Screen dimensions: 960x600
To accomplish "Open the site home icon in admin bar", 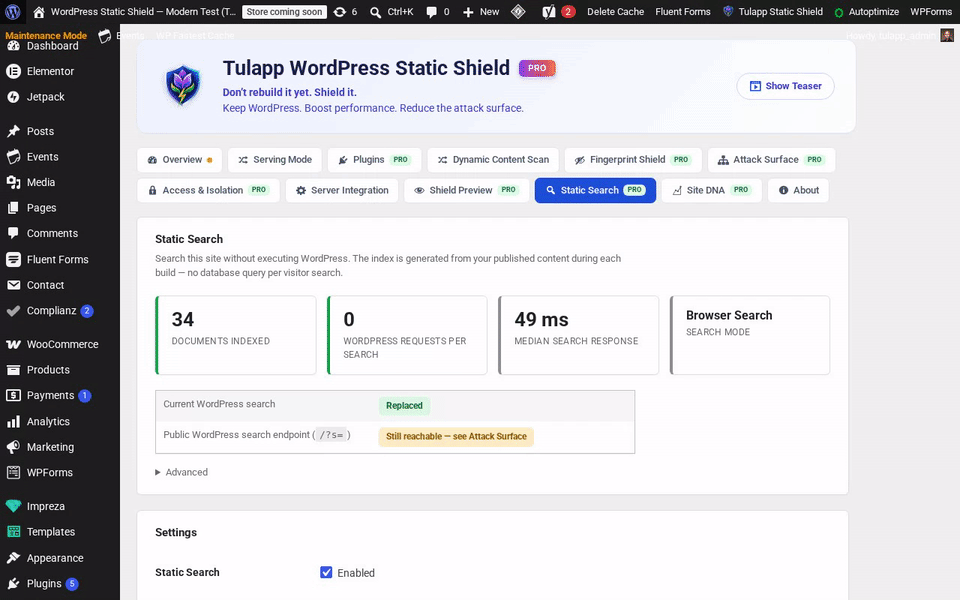I will click(x=39, y=12).
